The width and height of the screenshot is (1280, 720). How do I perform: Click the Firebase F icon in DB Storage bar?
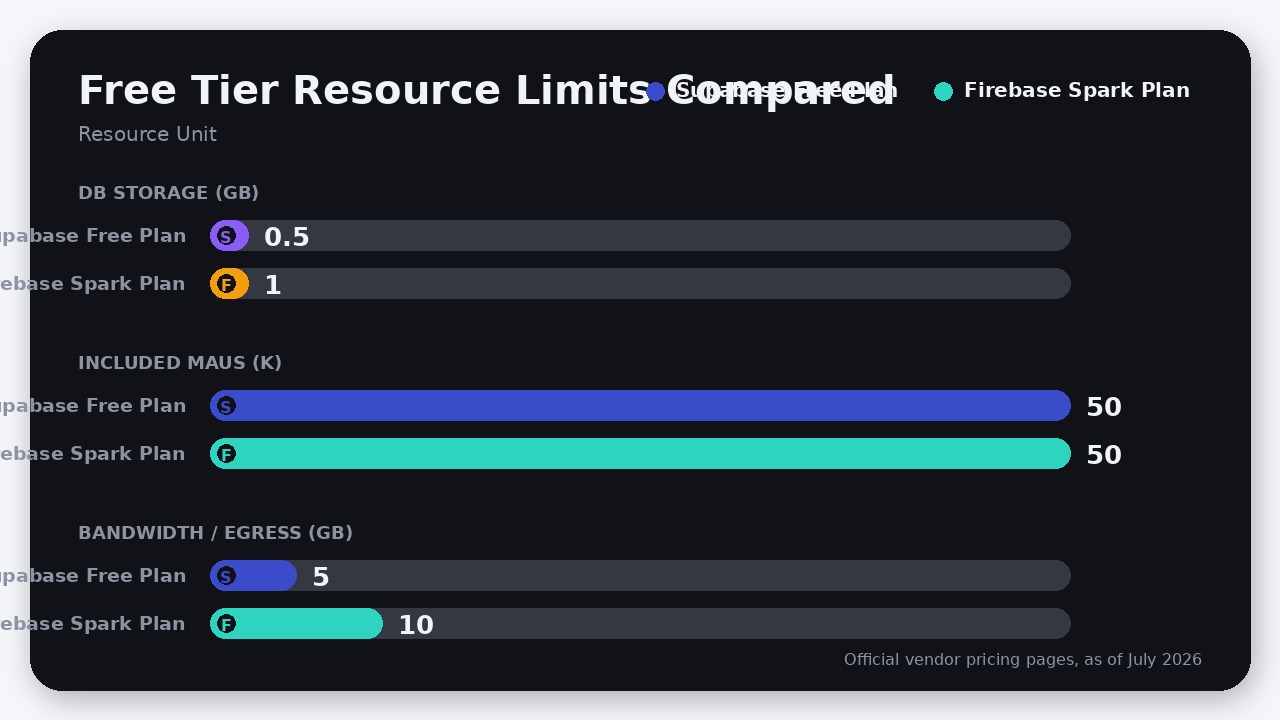click(226, 284)
